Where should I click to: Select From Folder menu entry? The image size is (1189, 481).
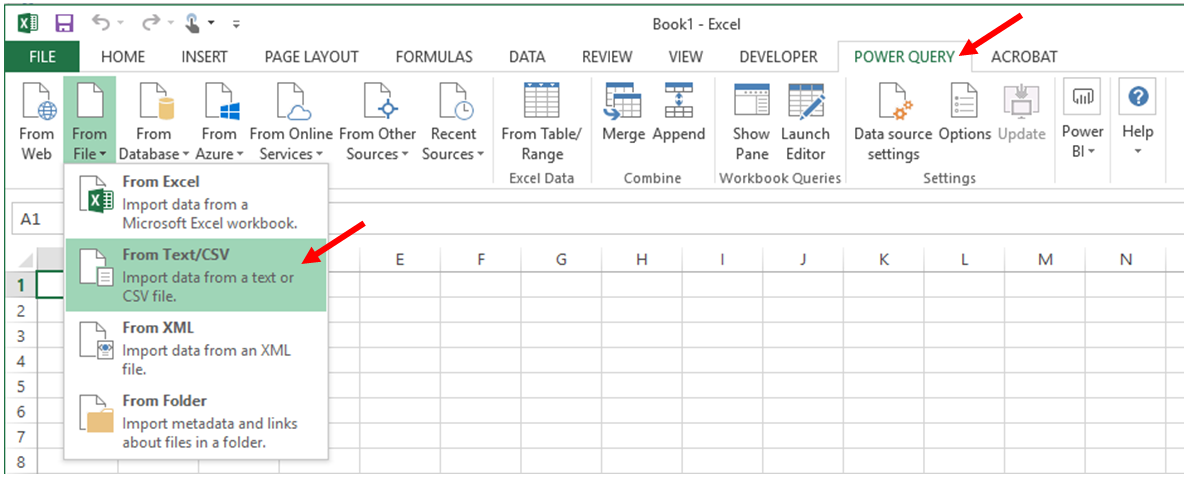[x=196, y=421]
